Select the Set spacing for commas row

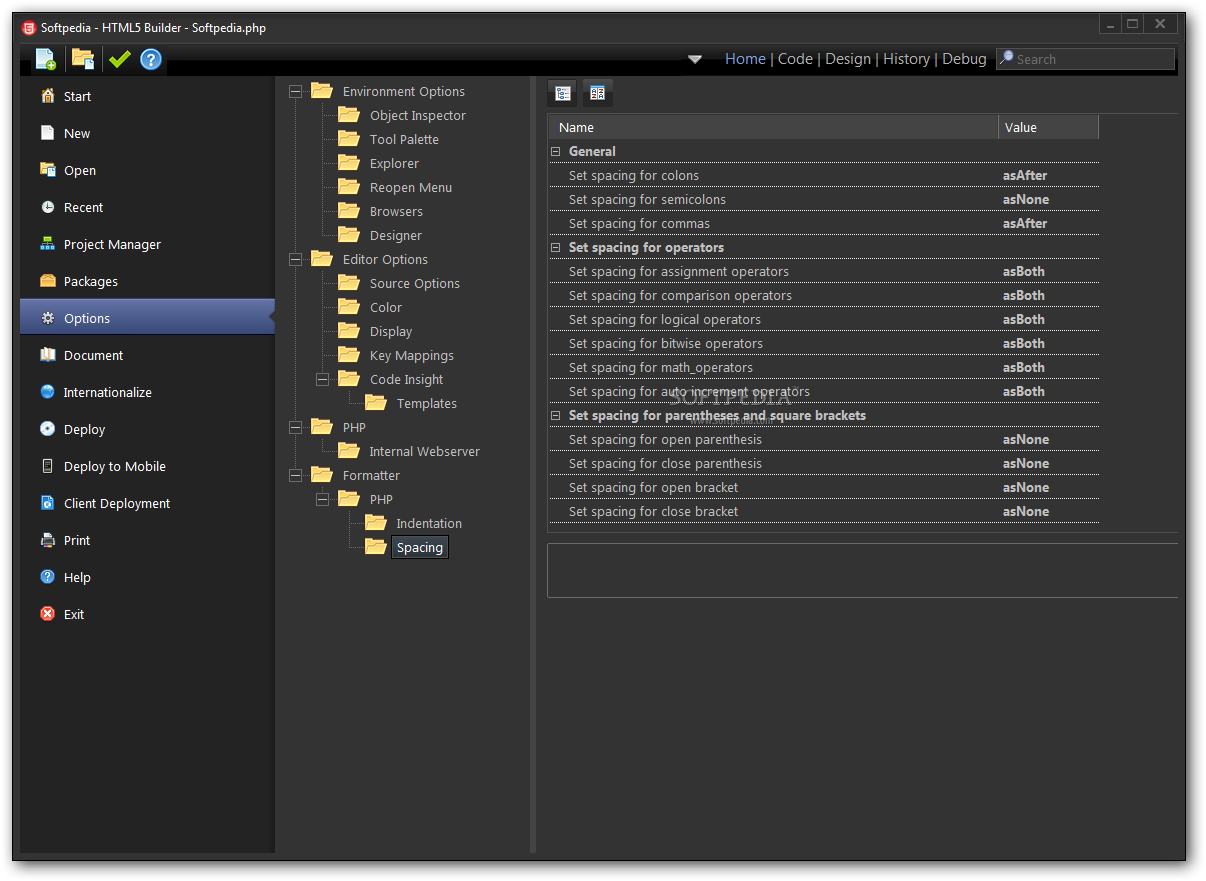pos(823,223)
